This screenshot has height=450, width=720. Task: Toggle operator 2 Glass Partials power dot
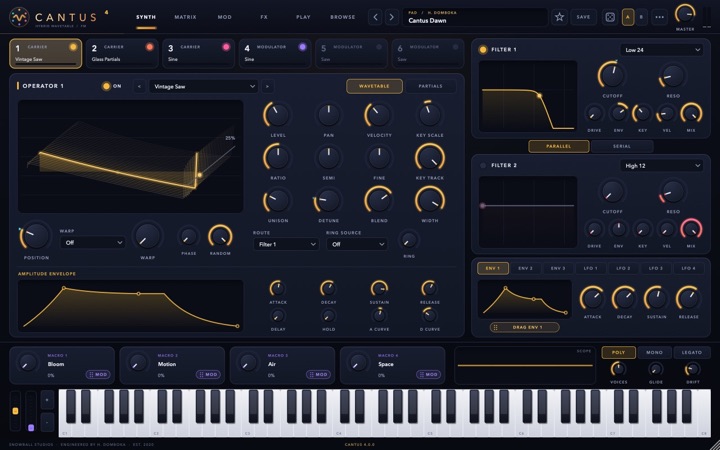[x=150, y=47]
